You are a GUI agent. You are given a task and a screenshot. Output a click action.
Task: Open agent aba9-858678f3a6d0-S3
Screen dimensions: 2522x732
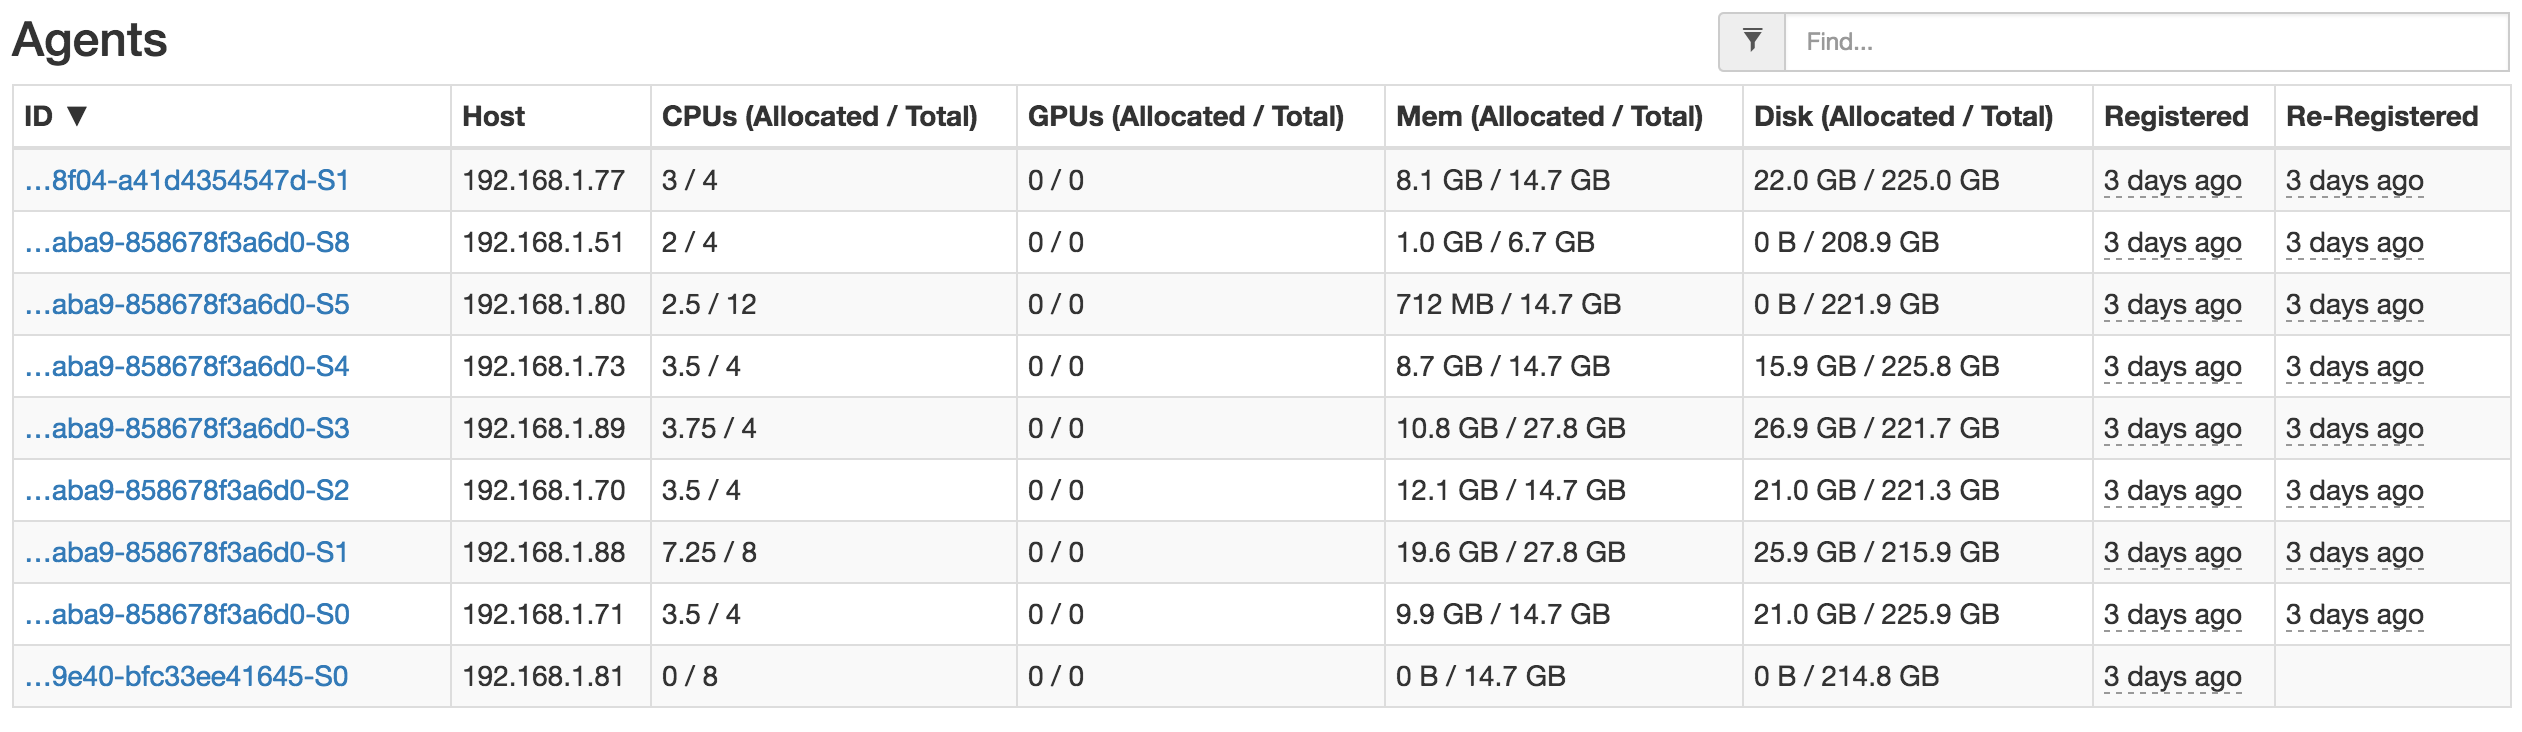pos(187,429)
